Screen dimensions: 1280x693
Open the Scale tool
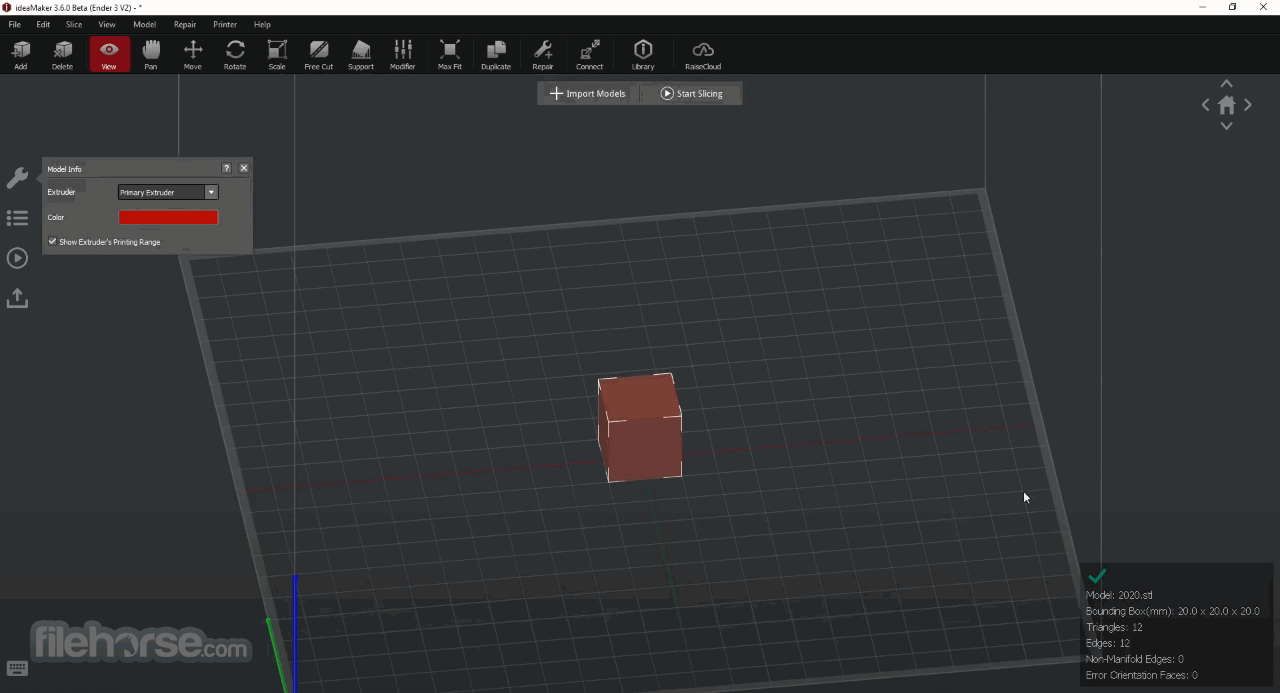click(x=277, y=54)
